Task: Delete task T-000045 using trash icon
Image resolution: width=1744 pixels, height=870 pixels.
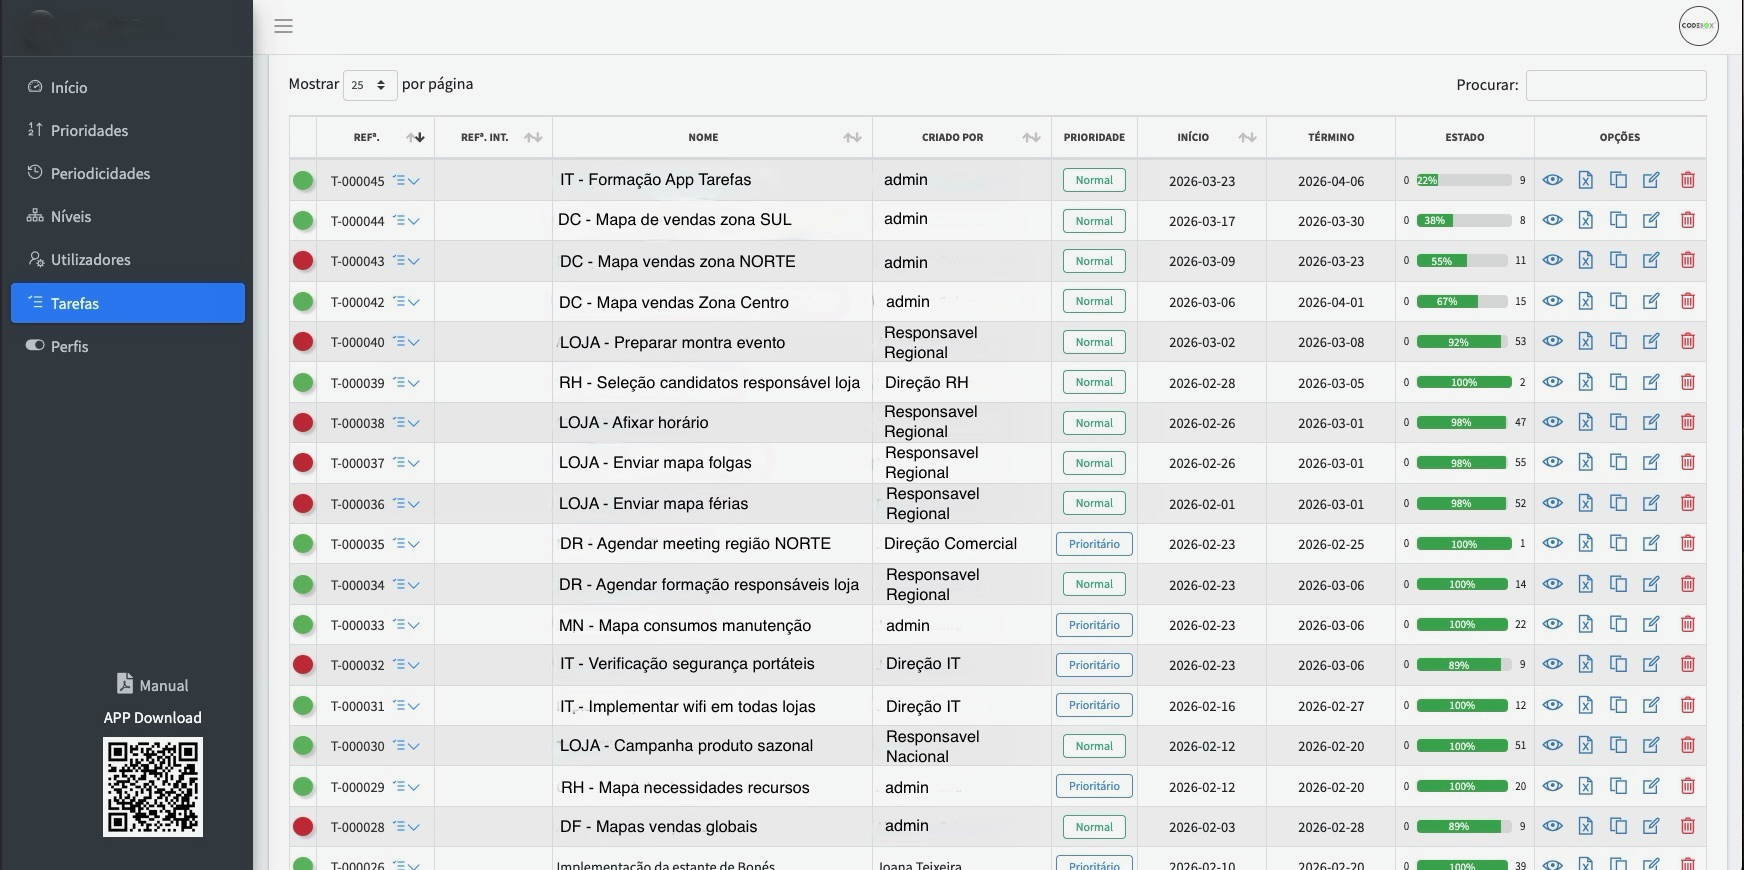Action: click(x=1687, y=180)
